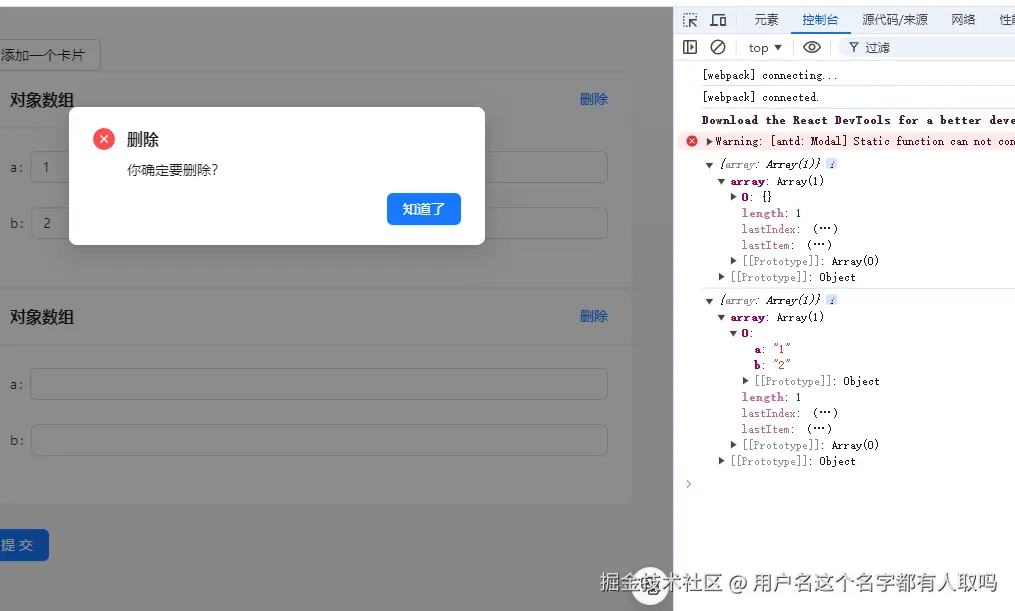
Task: Invoke first lastIndex (...) getter
Action: (825, 229)
